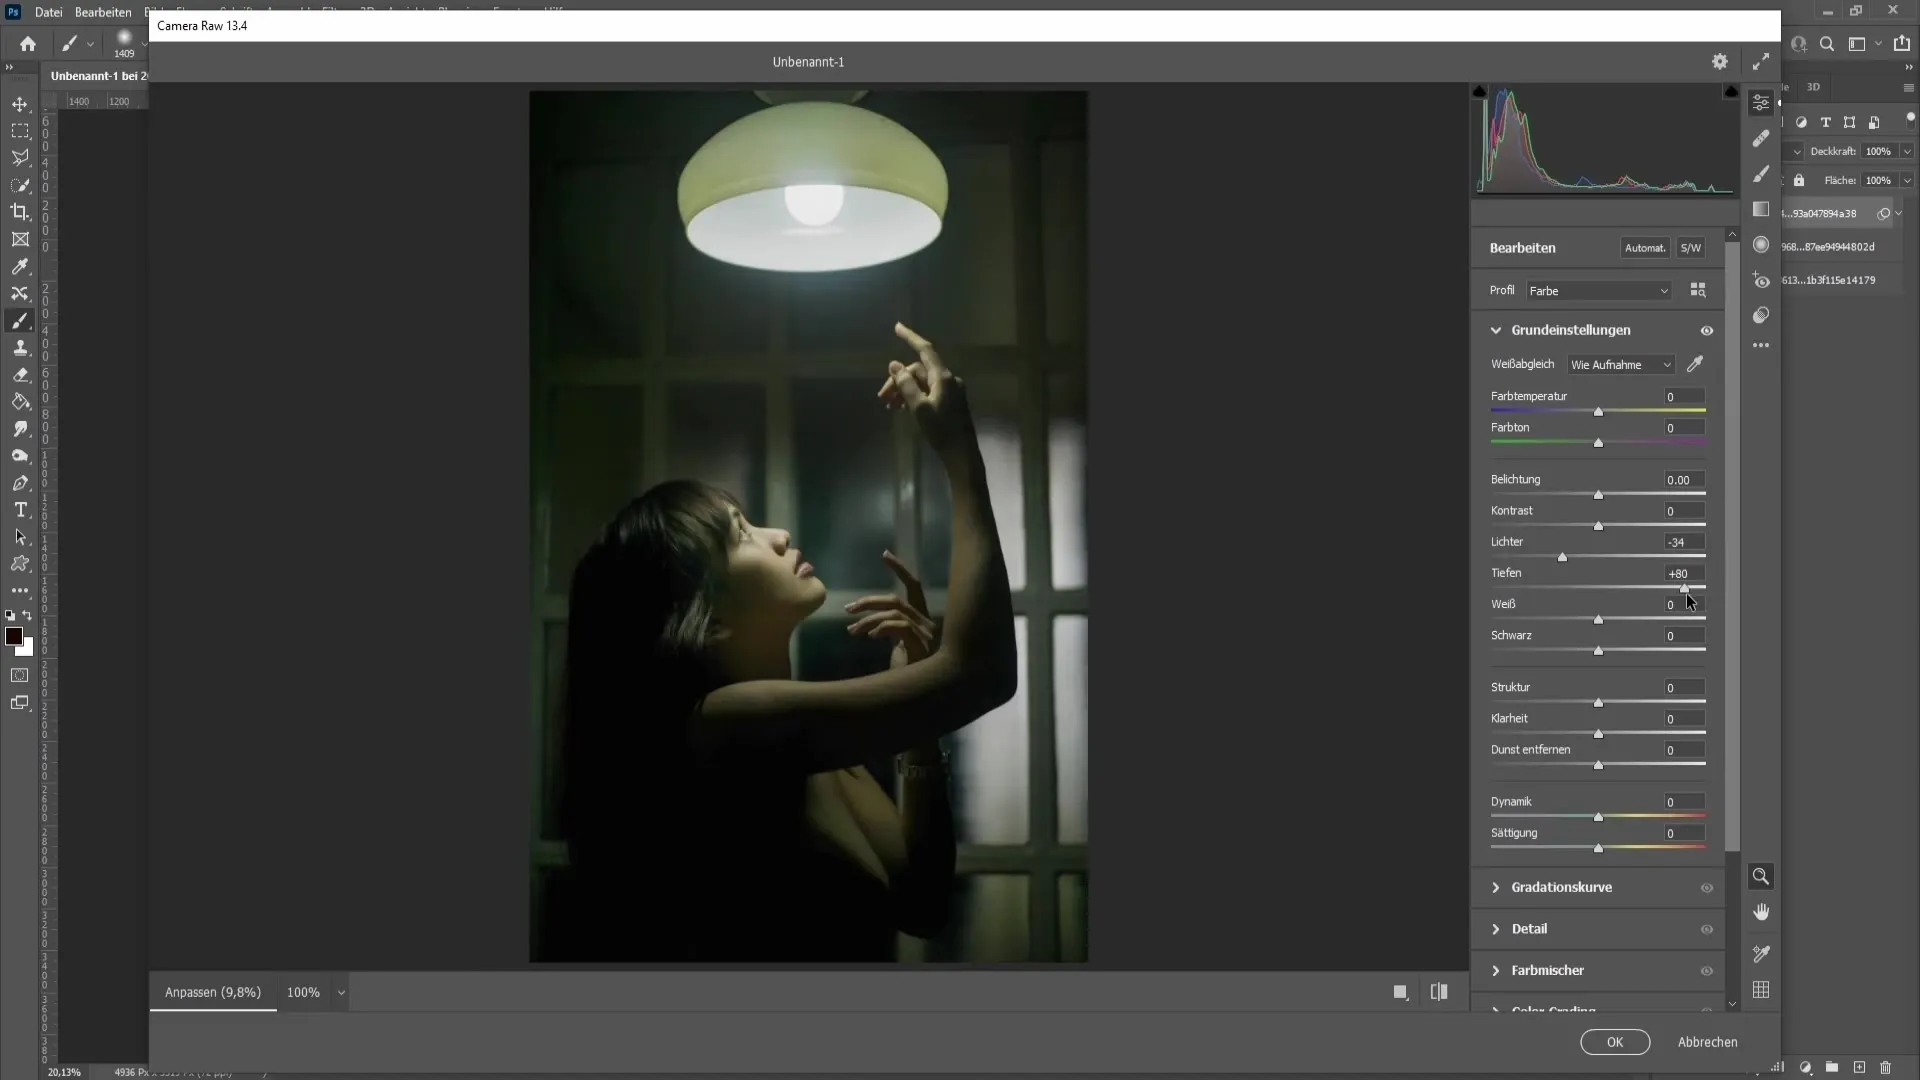Select the Crop tool
This screenshot has height=1080, width=1920.
(20, 212)
